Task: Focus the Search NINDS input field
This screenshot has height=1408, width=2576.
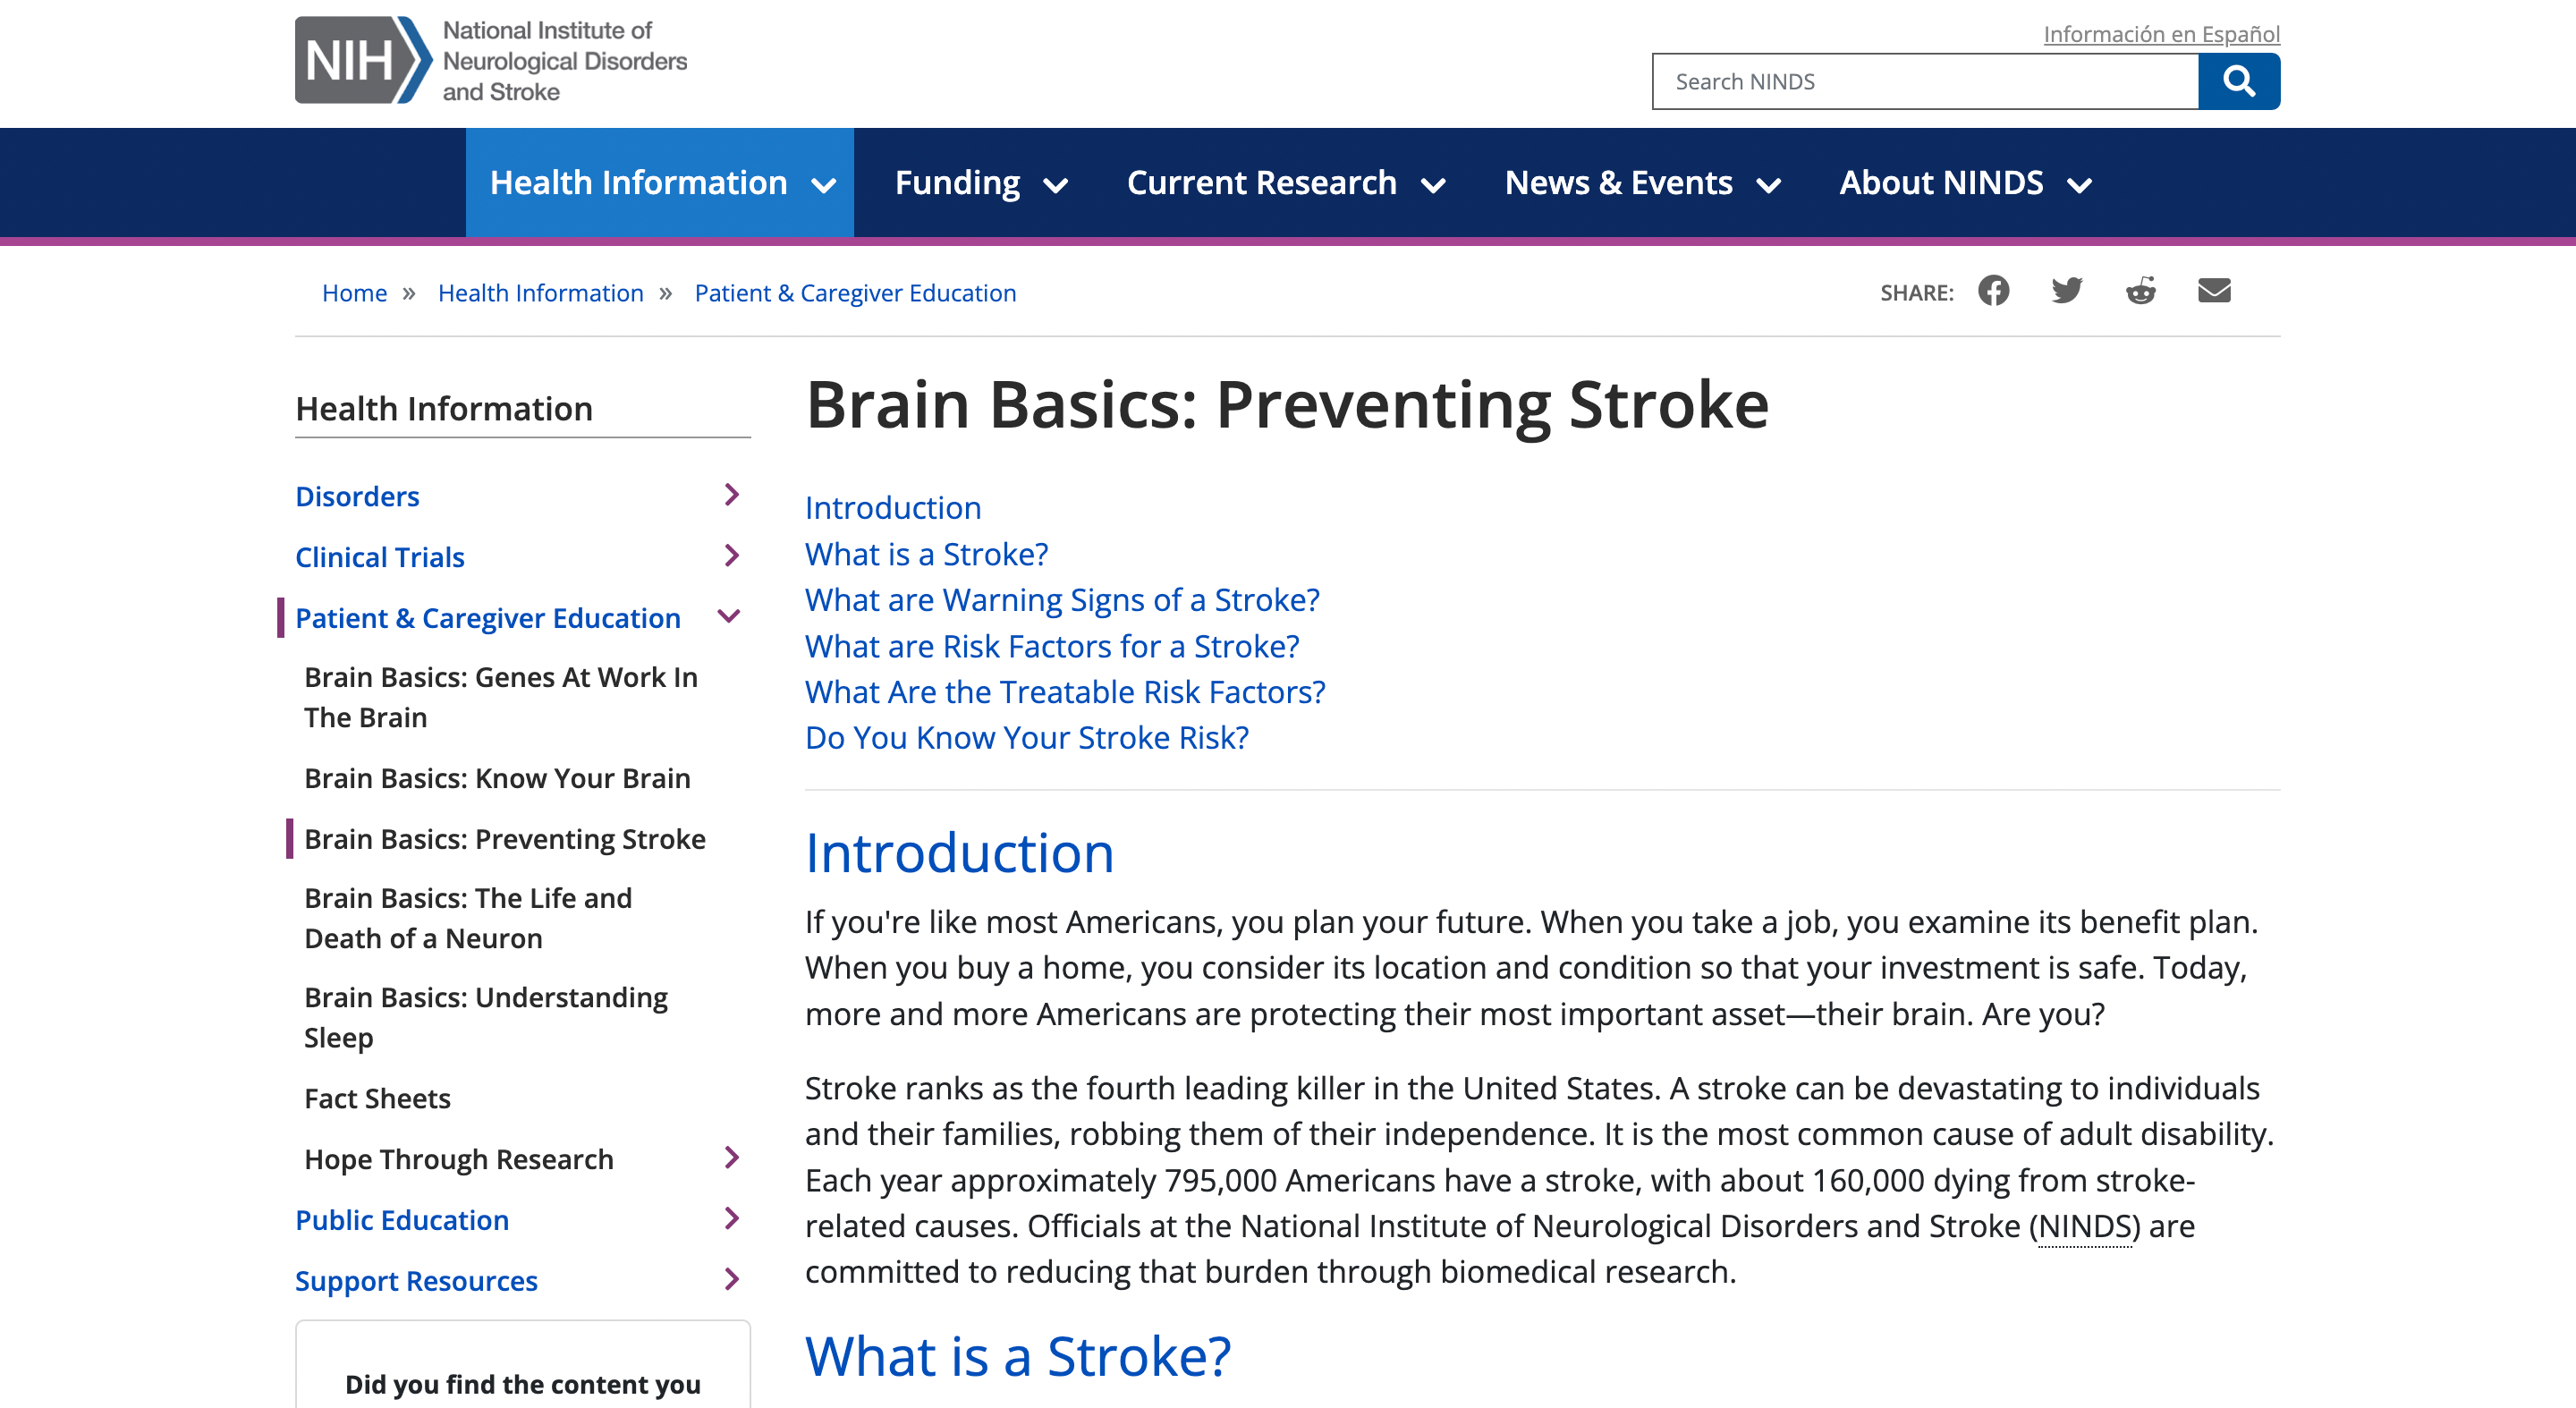Action: 1925,81
